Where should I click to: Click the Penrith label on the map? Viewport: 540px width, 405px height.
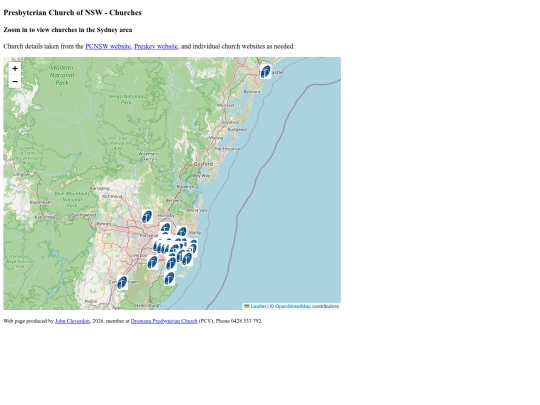point(104,224)
